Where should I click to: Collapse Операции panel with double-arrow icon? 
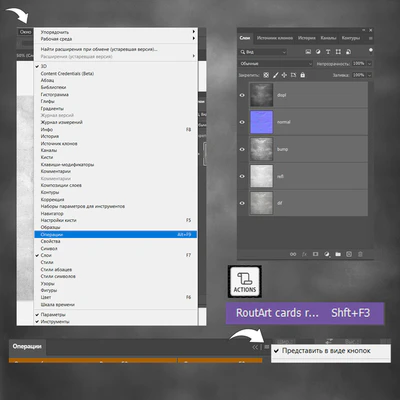pyautogui.click(x=255, y=347)
